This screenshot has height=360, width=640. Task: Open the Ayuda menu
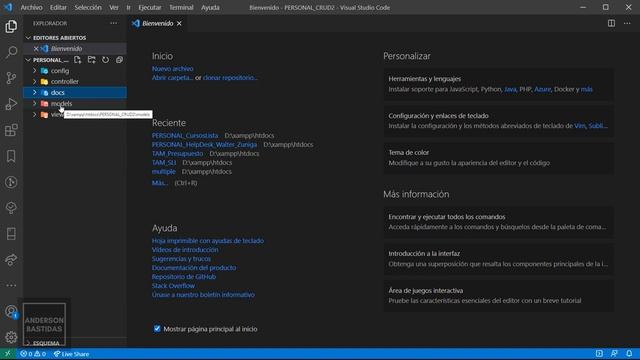click(x=210, y=7)
